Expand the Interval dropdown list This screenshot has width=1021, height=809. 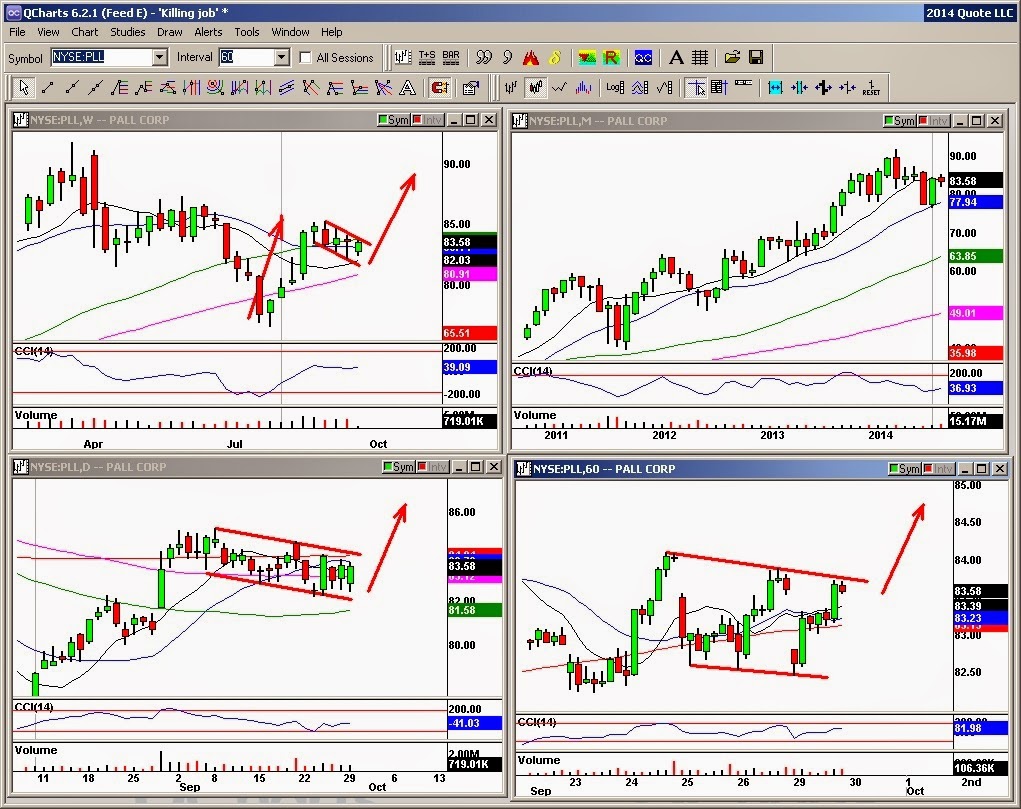281,57
